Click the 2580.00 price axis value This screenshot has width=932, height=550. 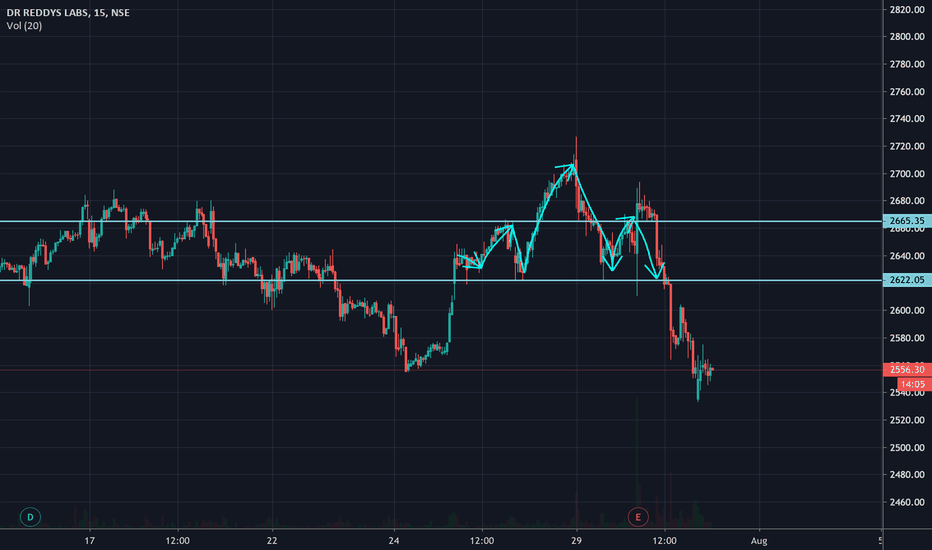click(x=907, y=338)
